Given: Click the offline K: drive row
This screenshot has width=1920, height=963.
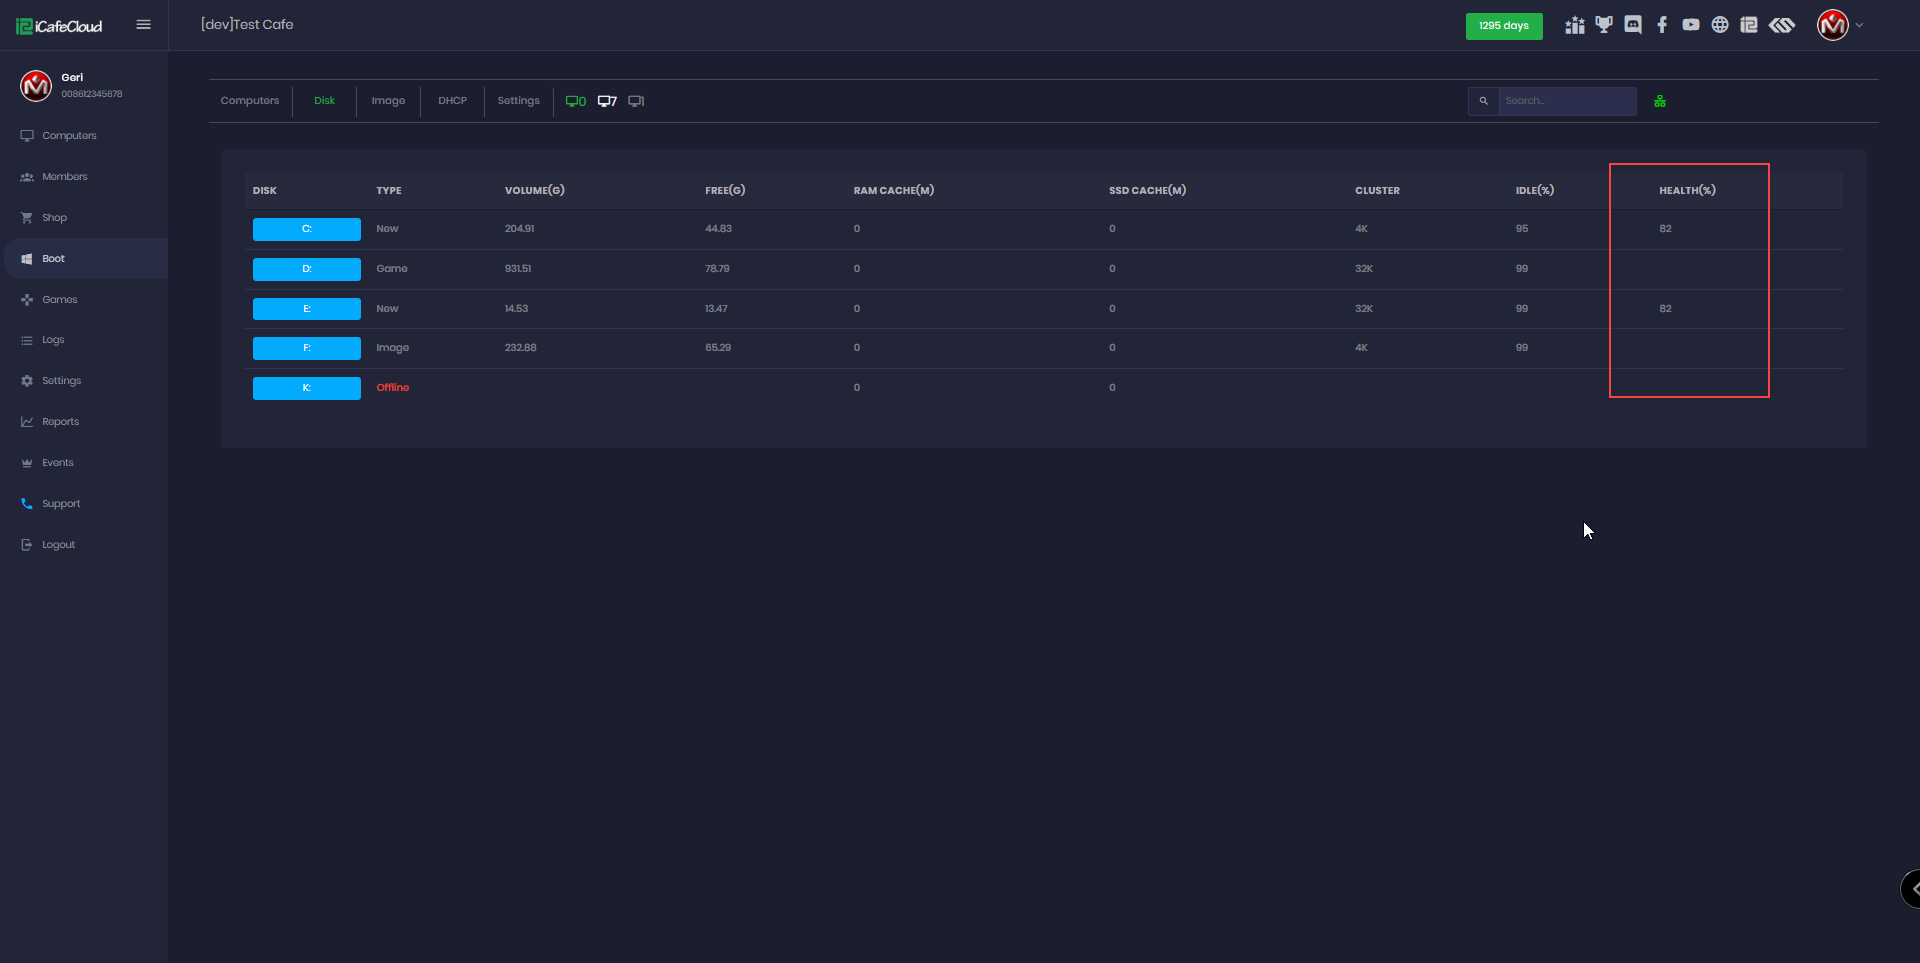Looking at the screenshot, I should [307, 388].
